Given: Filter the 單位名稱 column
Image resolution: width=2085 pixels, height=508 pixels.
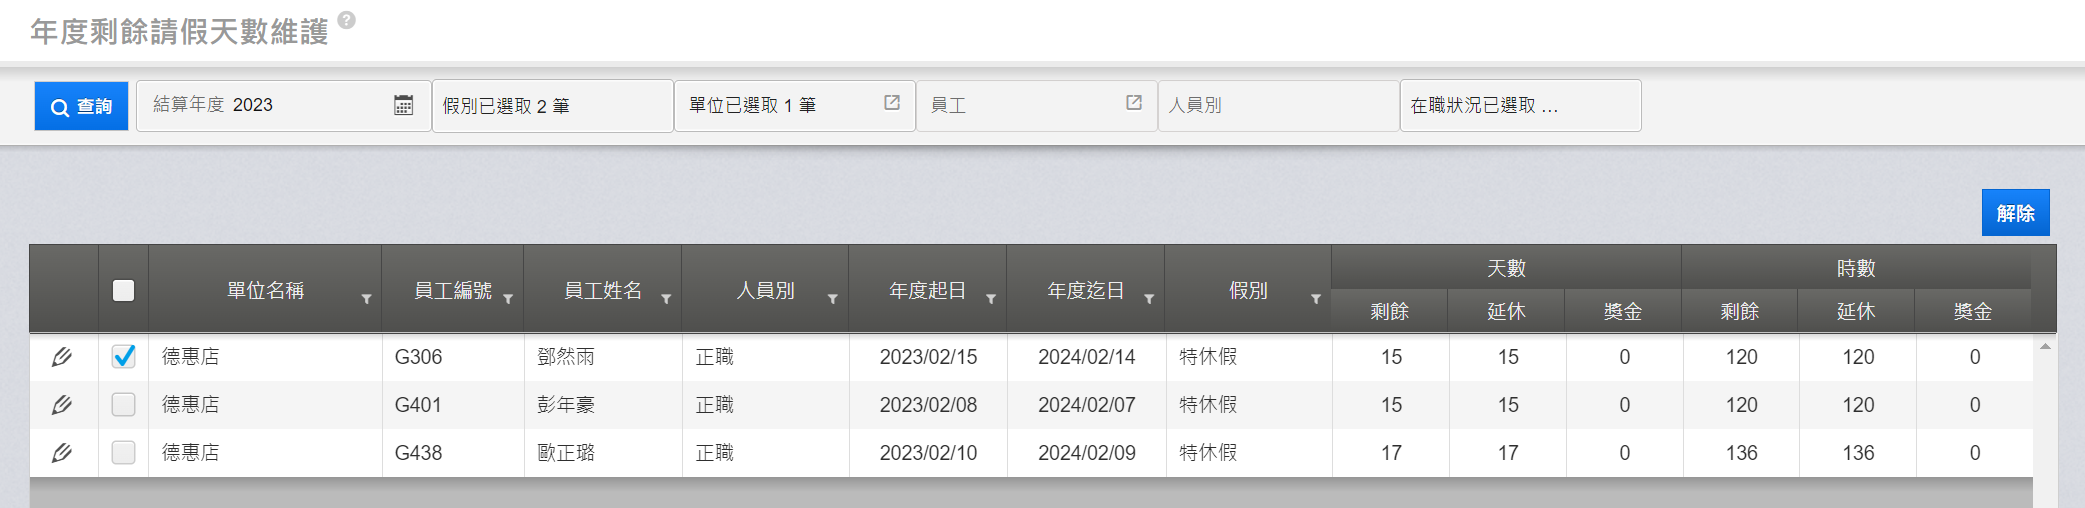Looking at the screenshot, I should [x=366, y=299].
